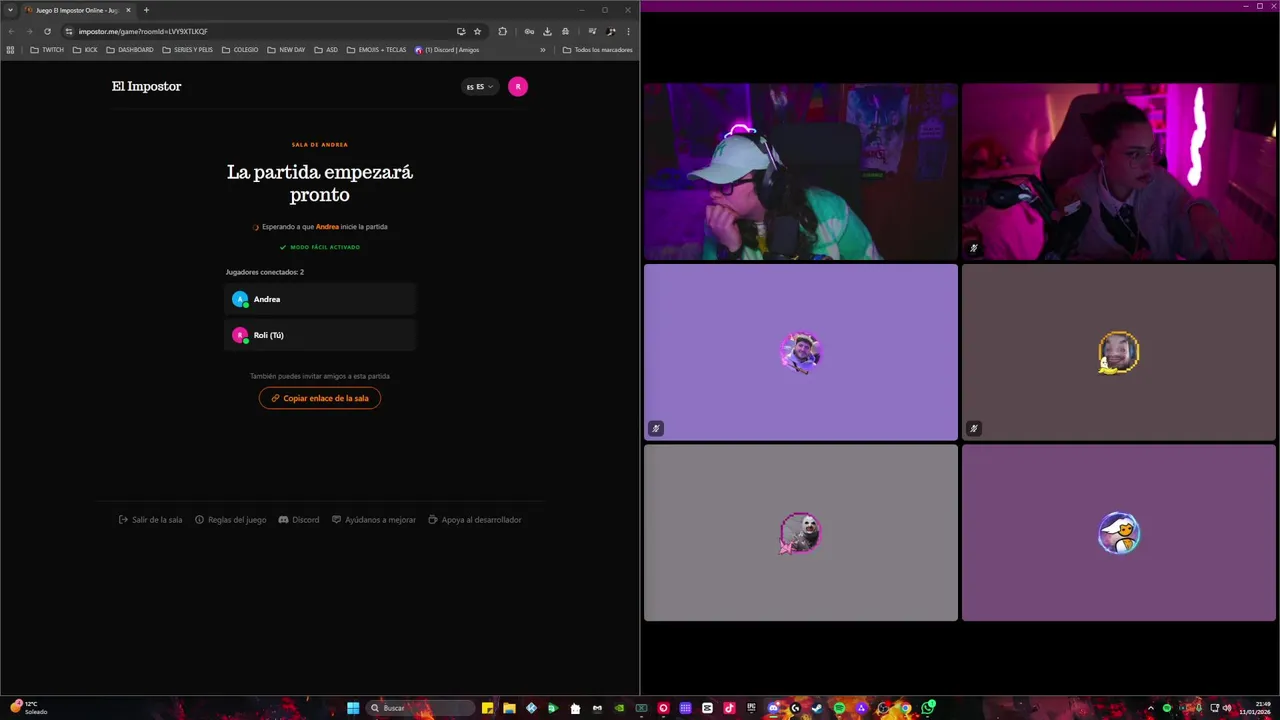Open the apps grid in bookmarks bar

(10, 50)
